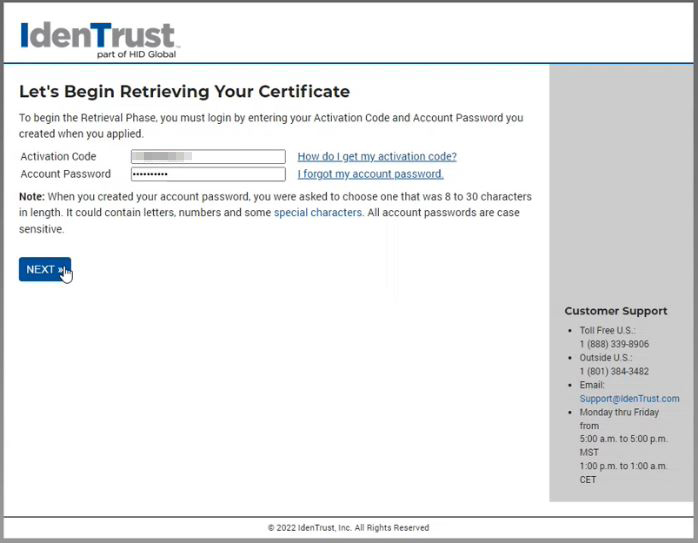Click the 'Activation Code' field label

coord(58,157)
